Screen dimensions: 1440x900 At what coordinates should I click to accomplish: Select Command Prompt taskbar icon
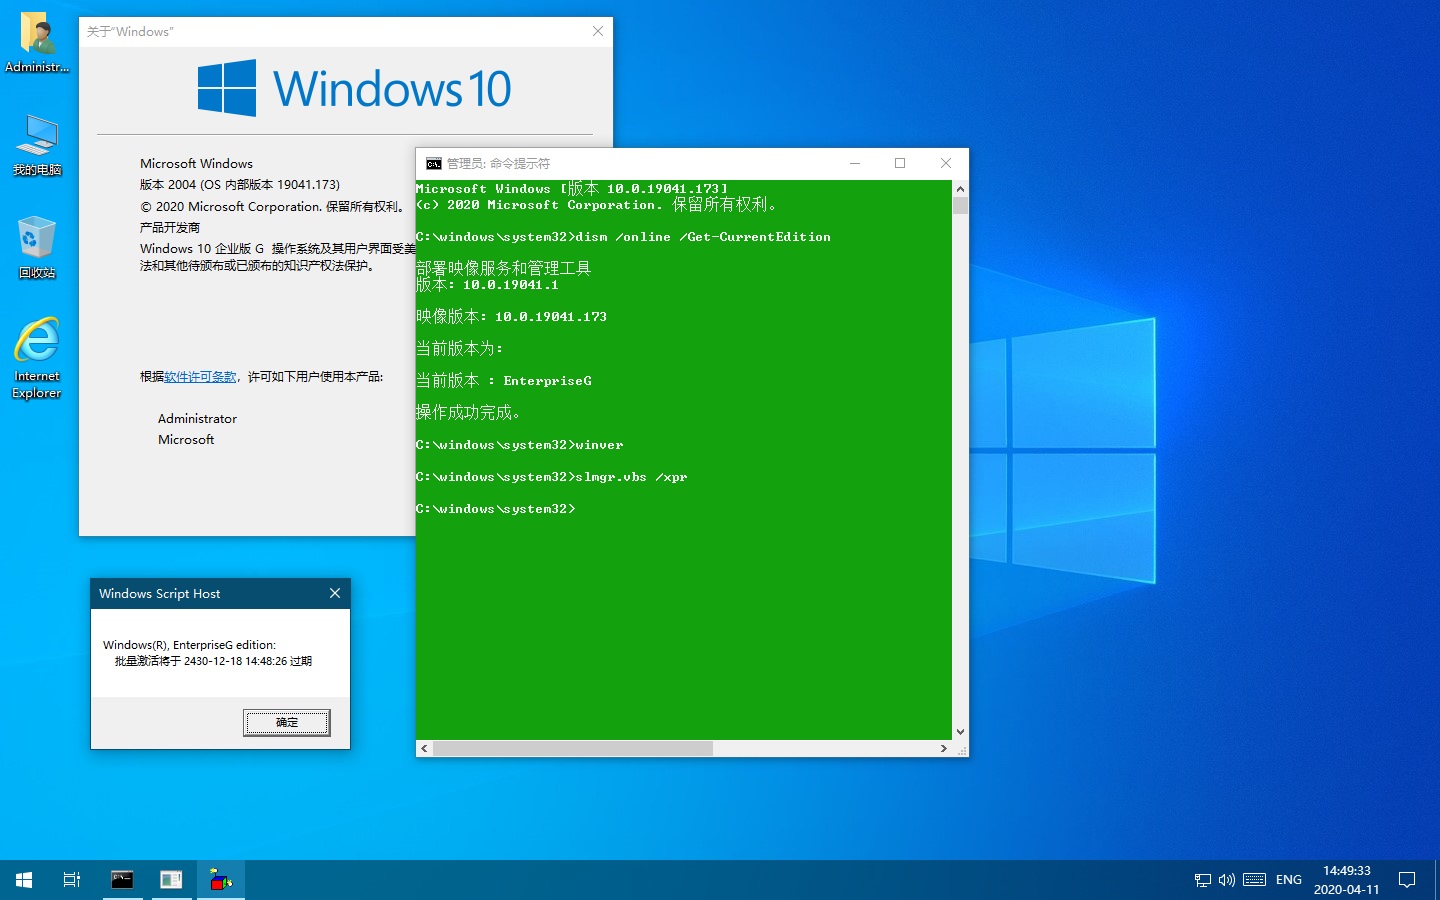(x=122, y=880)
